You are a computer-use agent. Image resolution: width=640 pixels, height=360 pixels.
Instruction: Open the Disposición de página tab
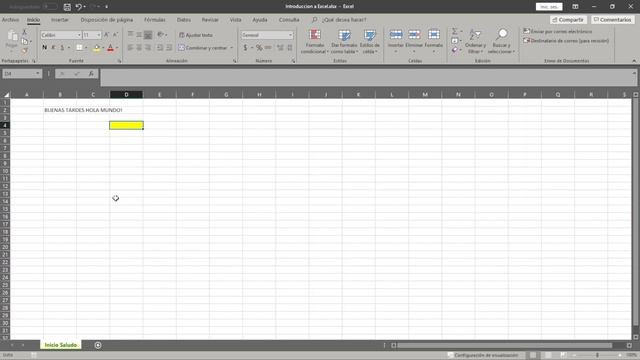coord(107,20)
